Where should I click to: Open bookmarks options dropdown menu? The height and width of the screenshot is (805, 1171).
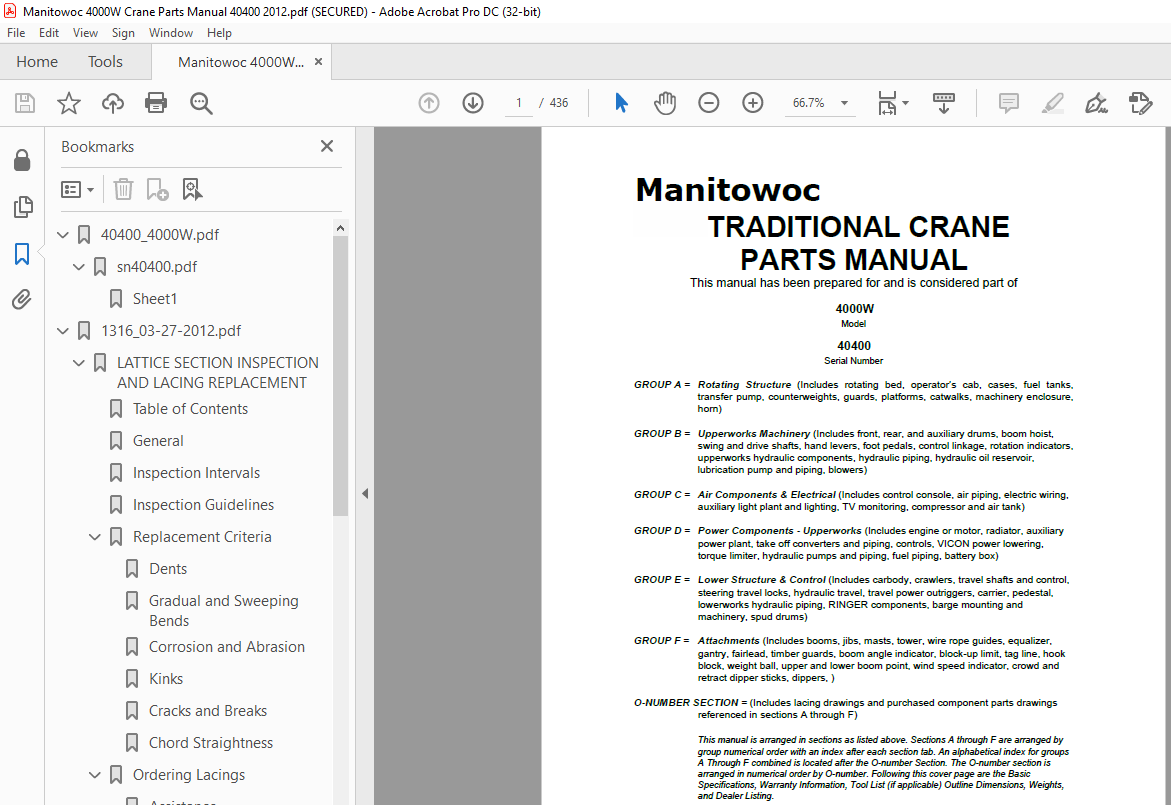(78, 190)
